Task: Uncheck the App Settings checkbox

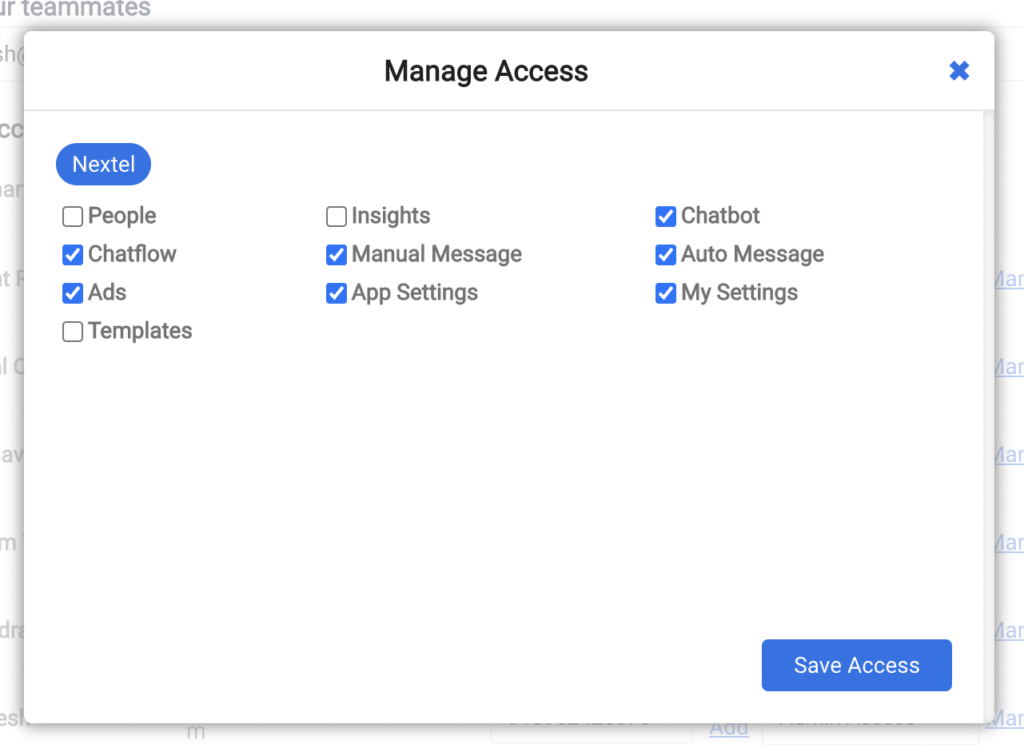Action: pyautogui.click(x=336, y=293)
